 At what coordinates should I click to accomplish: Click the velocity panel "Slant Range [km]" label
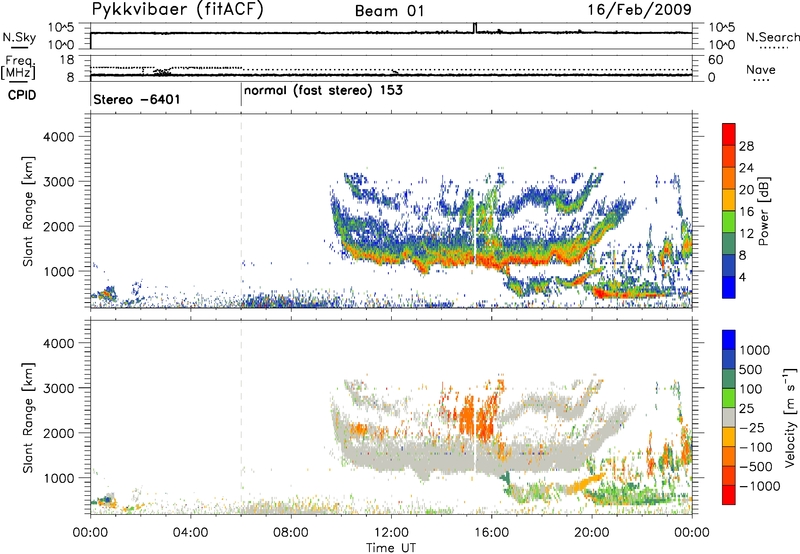(29, 418)
